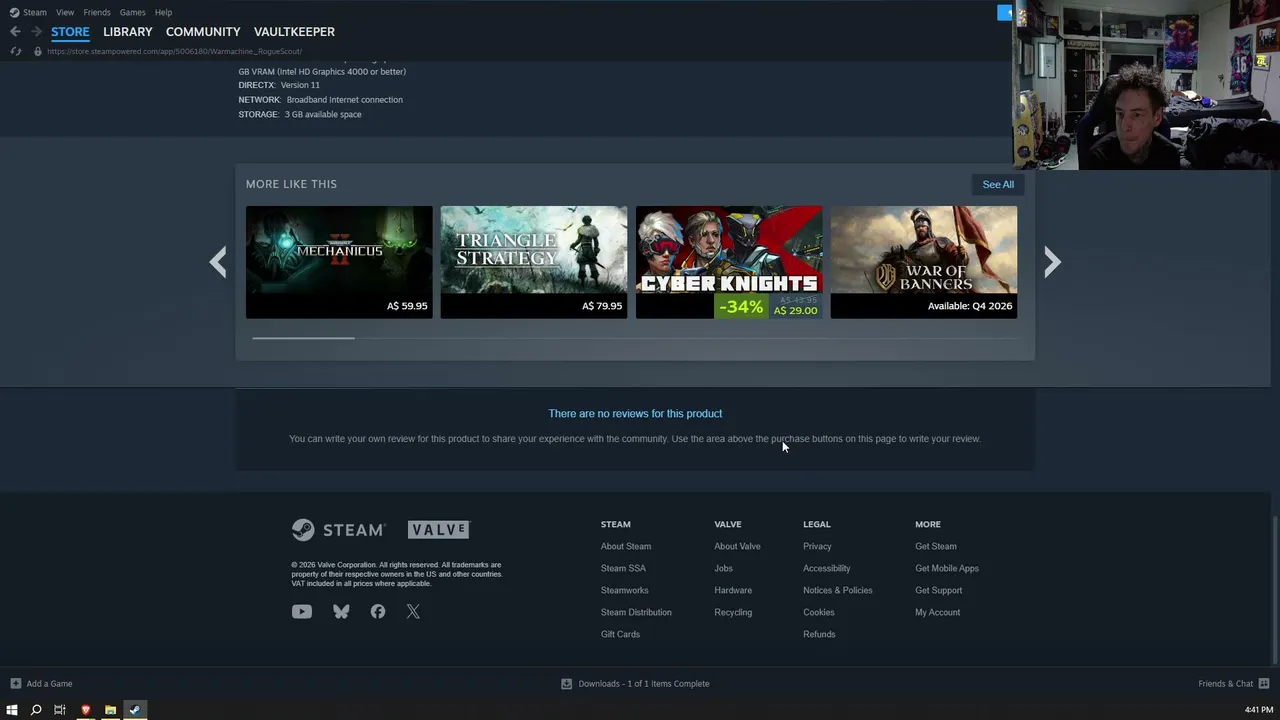Click the store URL address field
Screen dimensions: 1280x720
tap(174, 51)
